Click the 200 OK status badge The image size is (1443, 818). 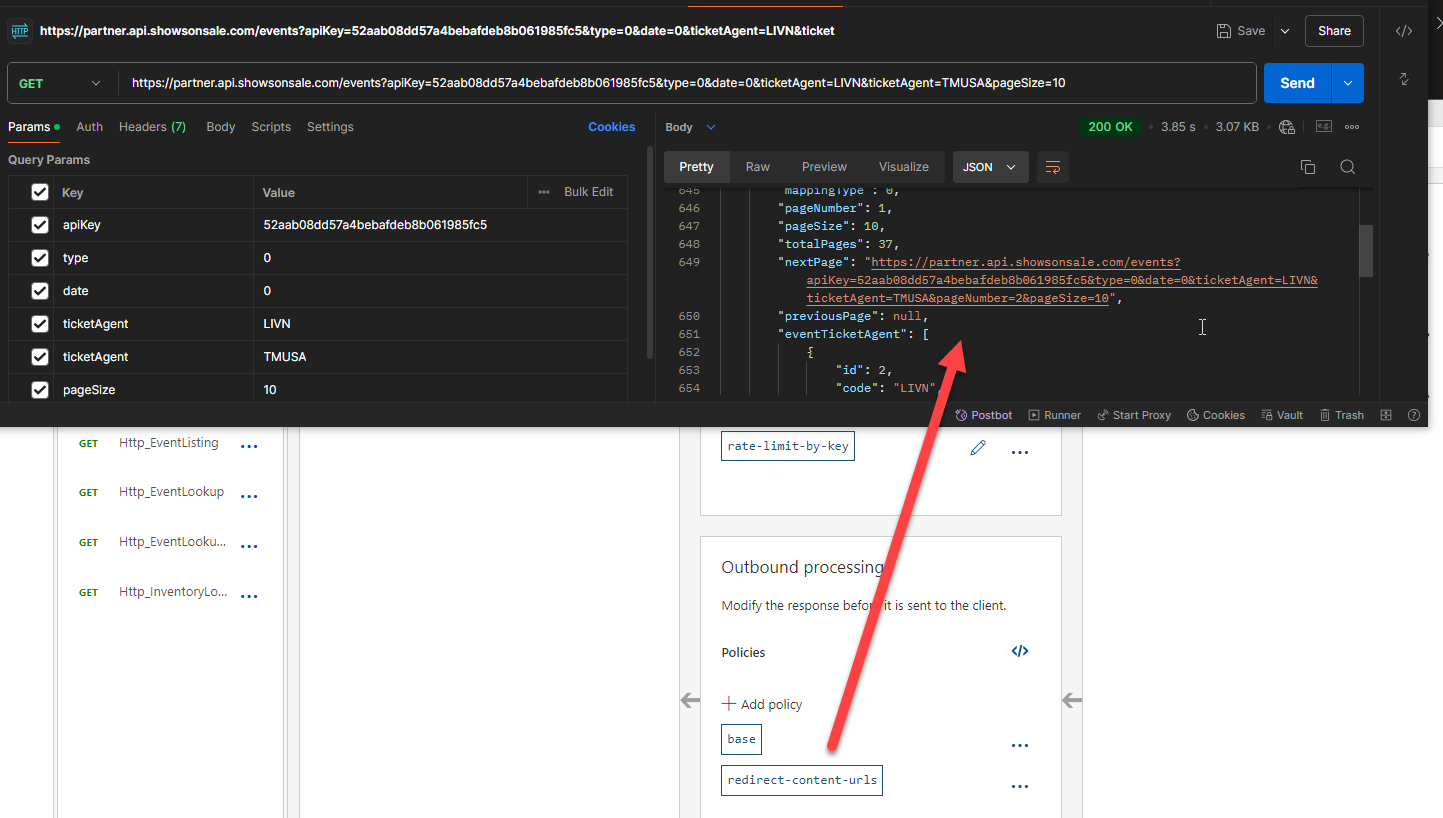[x=1110, y=127]
